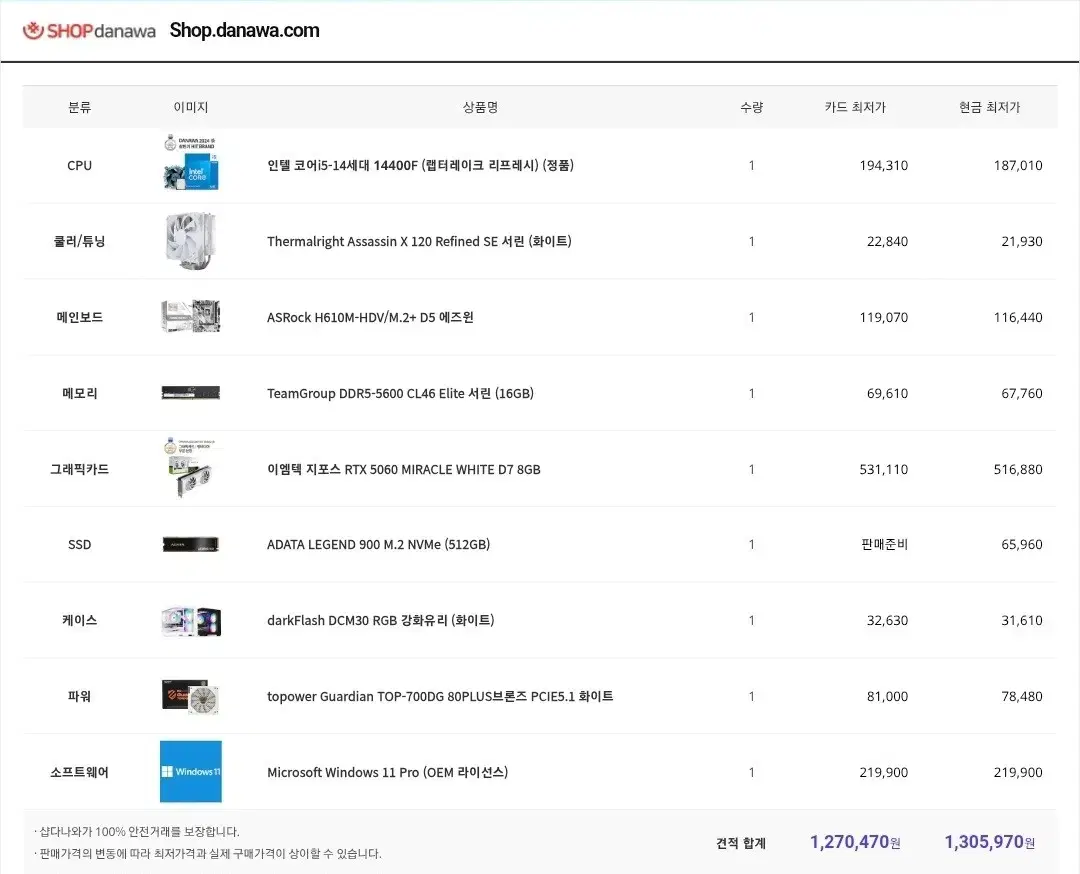
Task: Click the 이미지 column header
Action: [191, 107]
